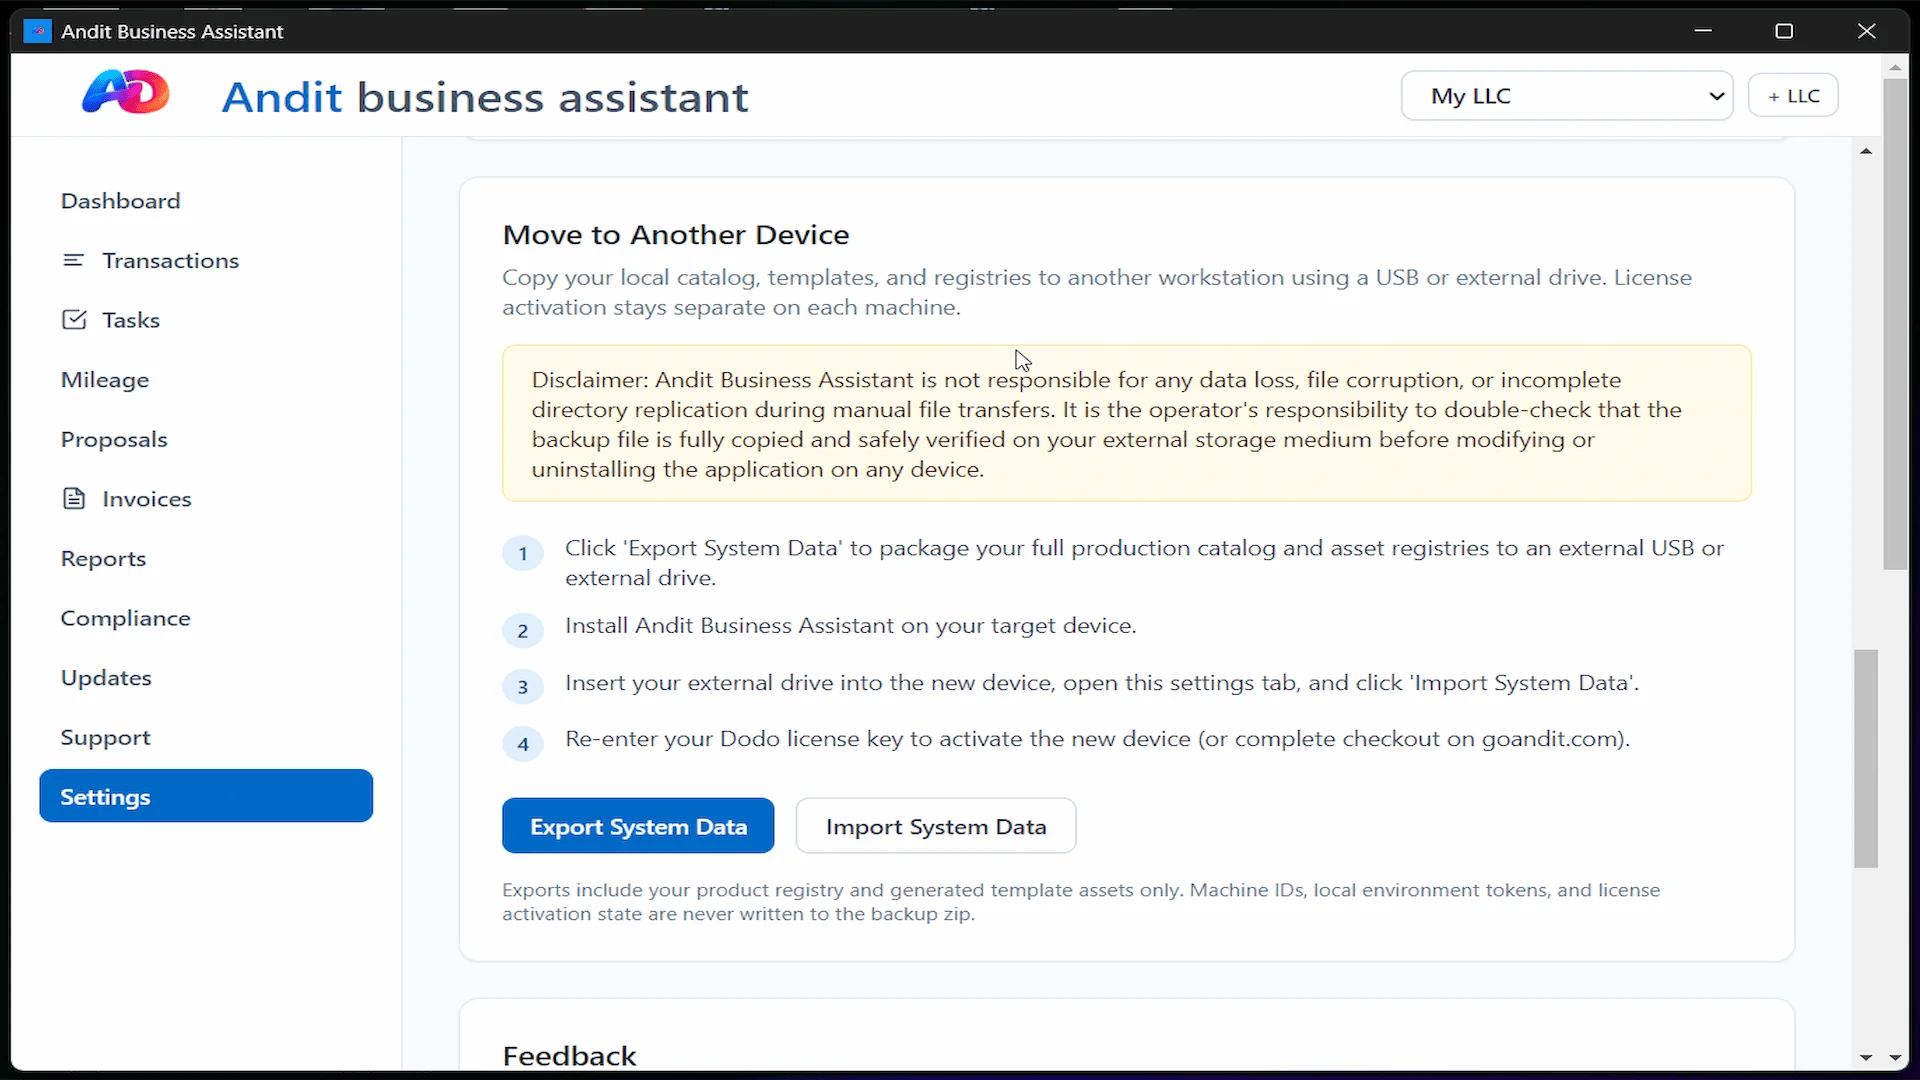Click the title bar app icon
Screen dimensions: 1920x1080
coord(37,31)
